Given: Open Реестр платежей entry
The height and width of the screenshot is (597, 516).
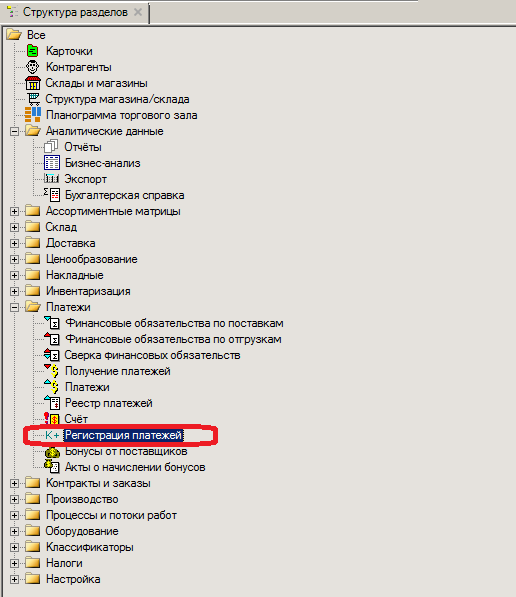Looking at the screenshot, I should [109, 403].
